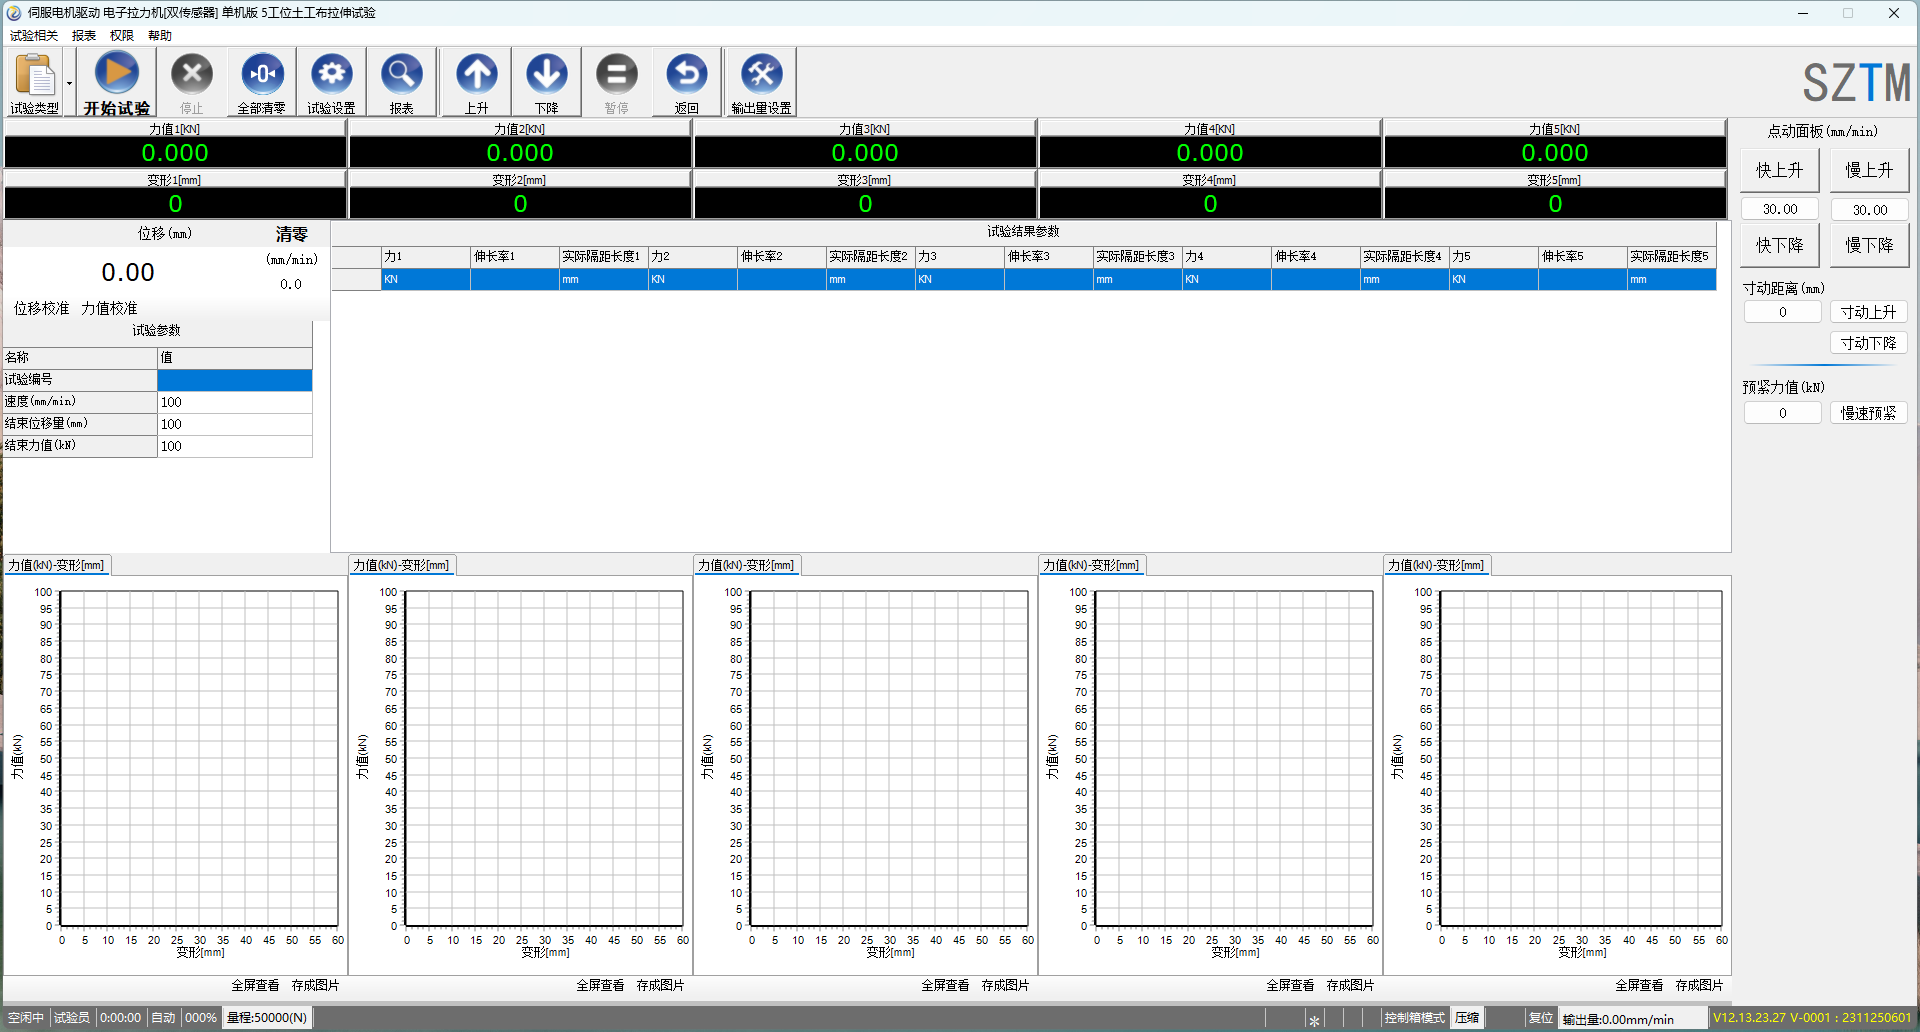This screenshot has height=1032, width=1920.
Task: Click 存成图片 under the third chart
Action: click(1005, 985)
